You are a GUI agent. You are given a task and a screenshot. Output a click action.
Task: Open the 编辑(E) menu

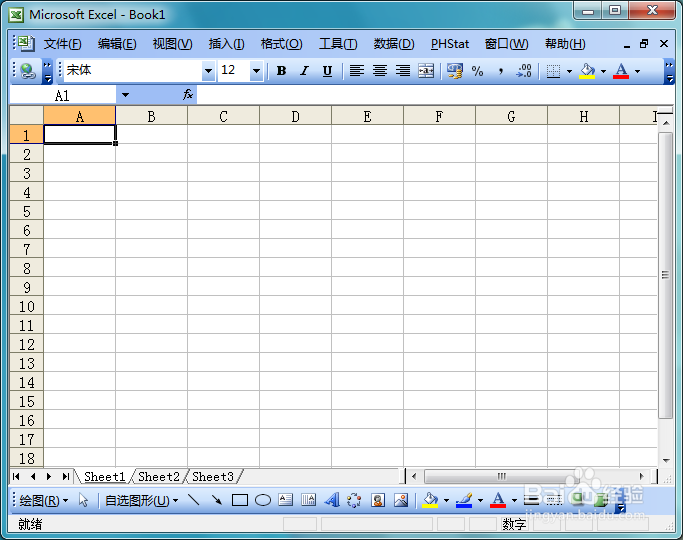click(x=117, y=44)
